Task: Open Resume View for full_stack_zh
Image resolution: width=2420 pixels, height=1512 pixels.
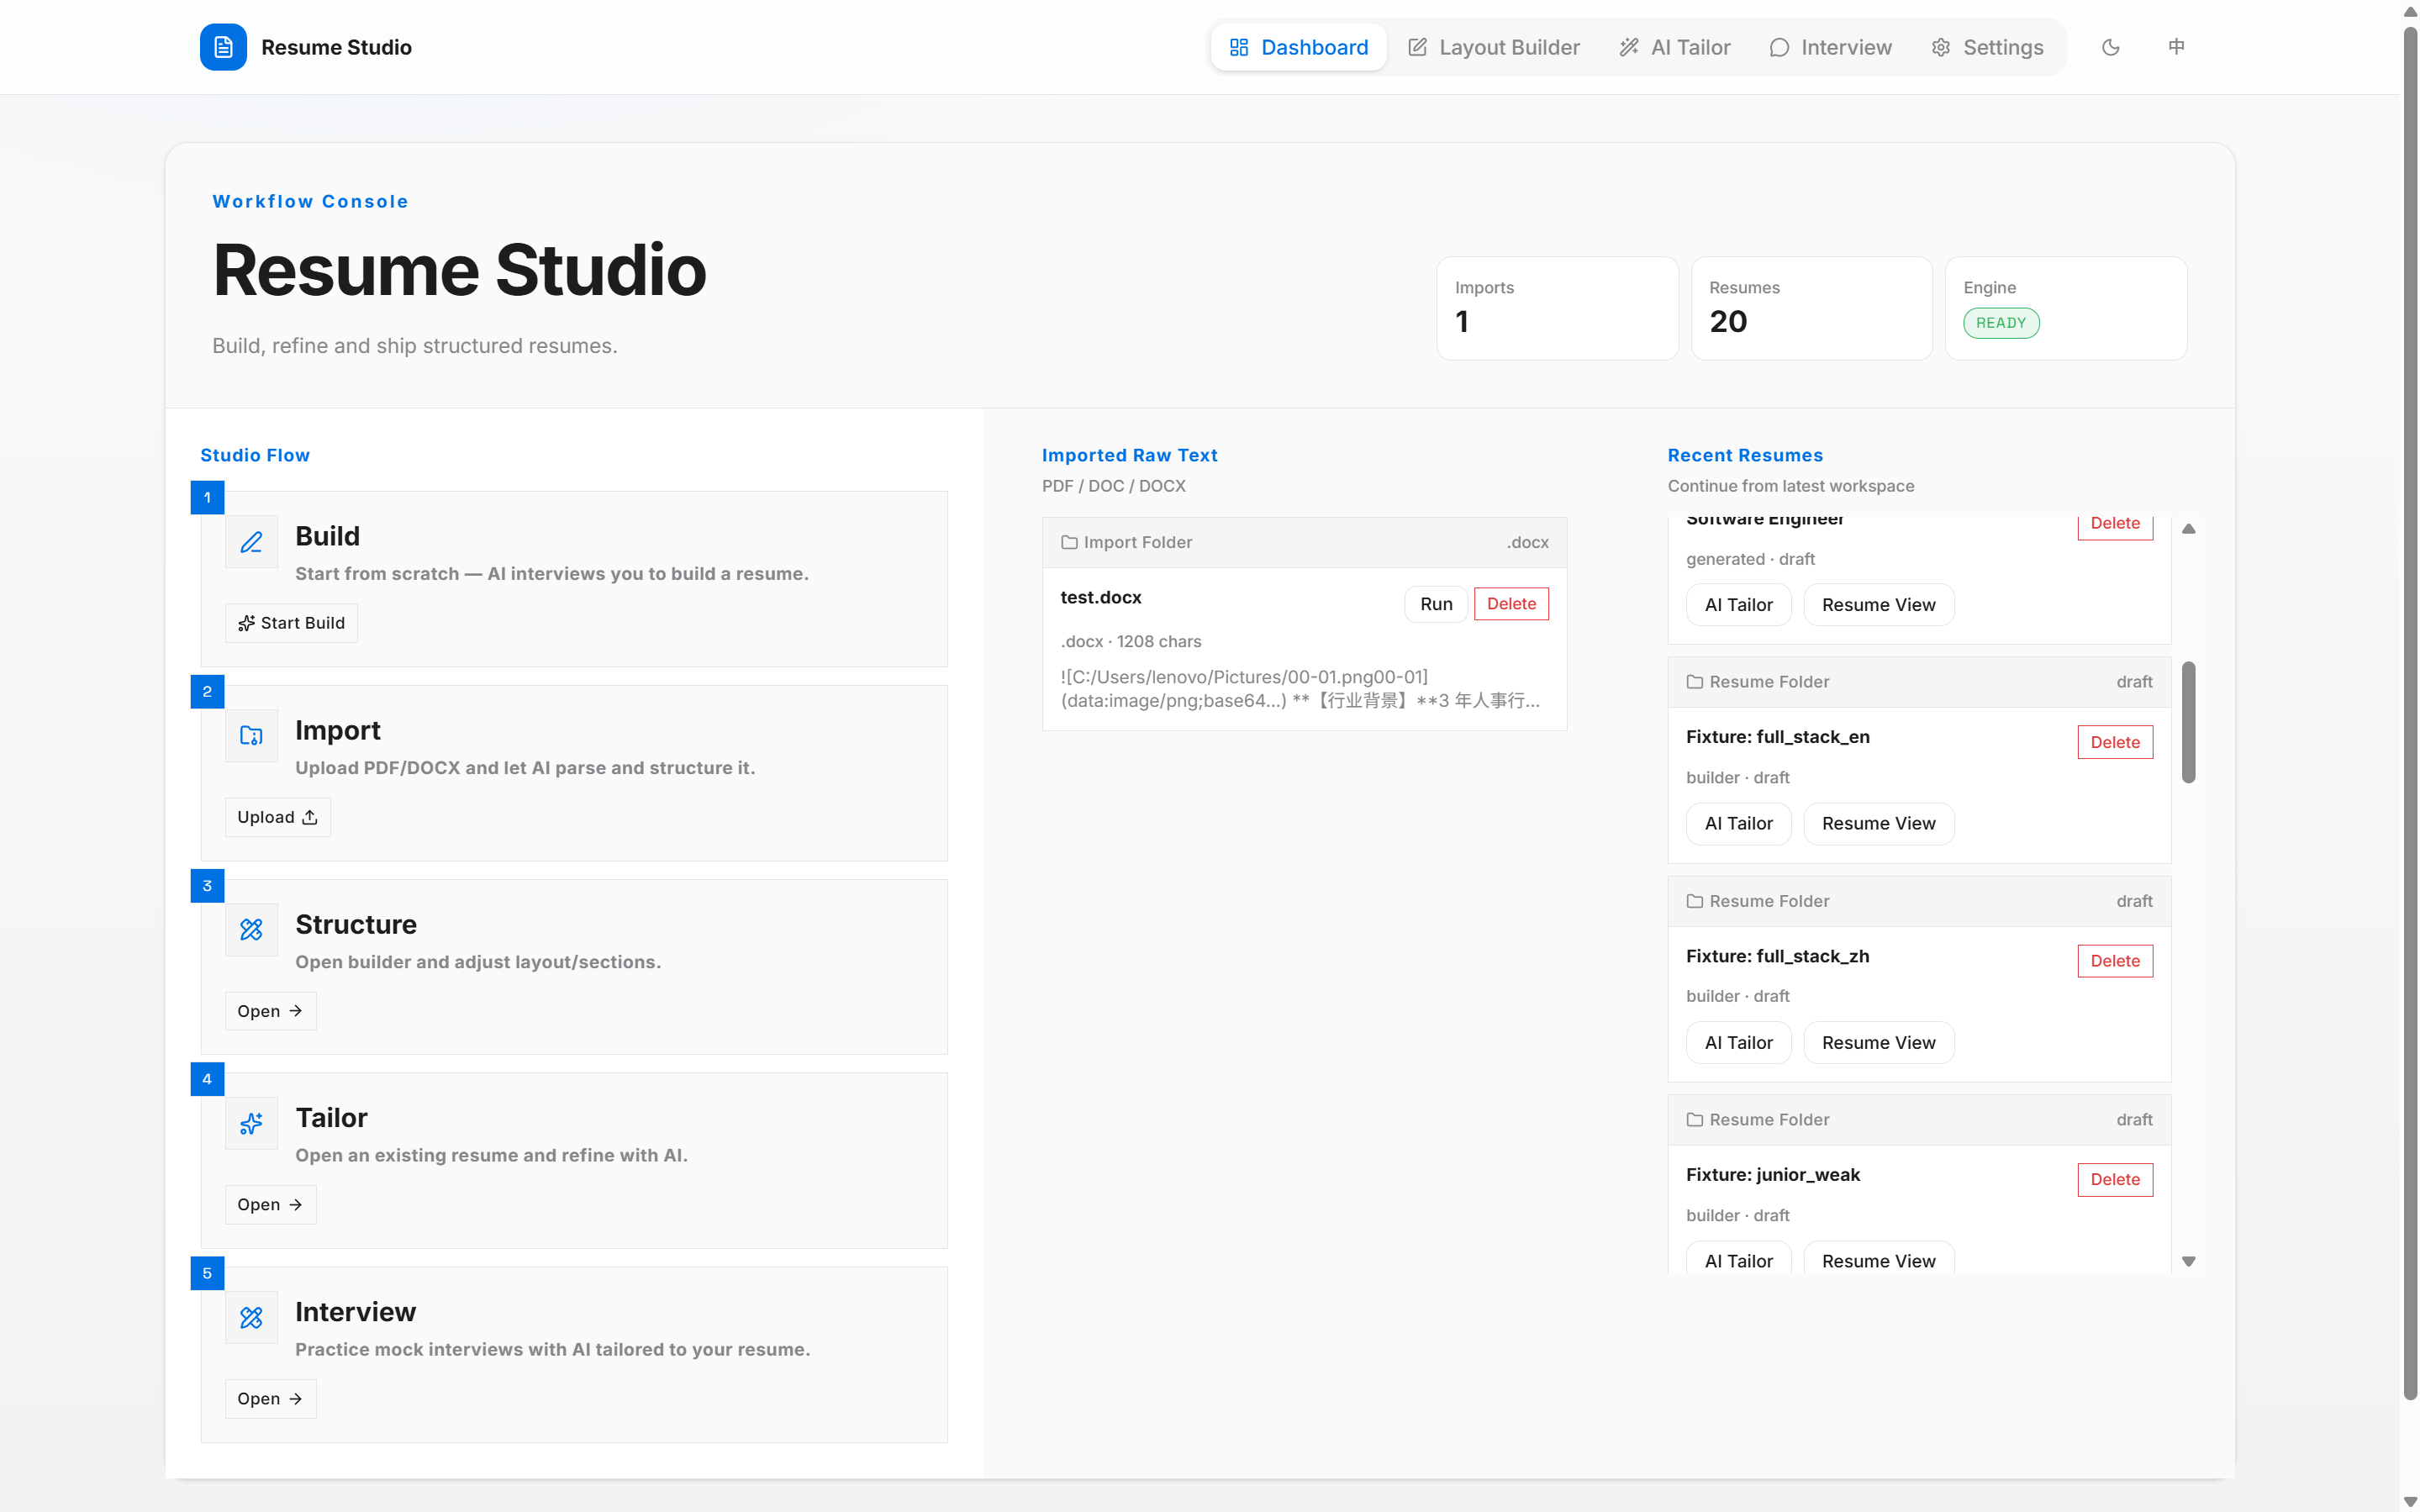Action: point(1878,1043)
